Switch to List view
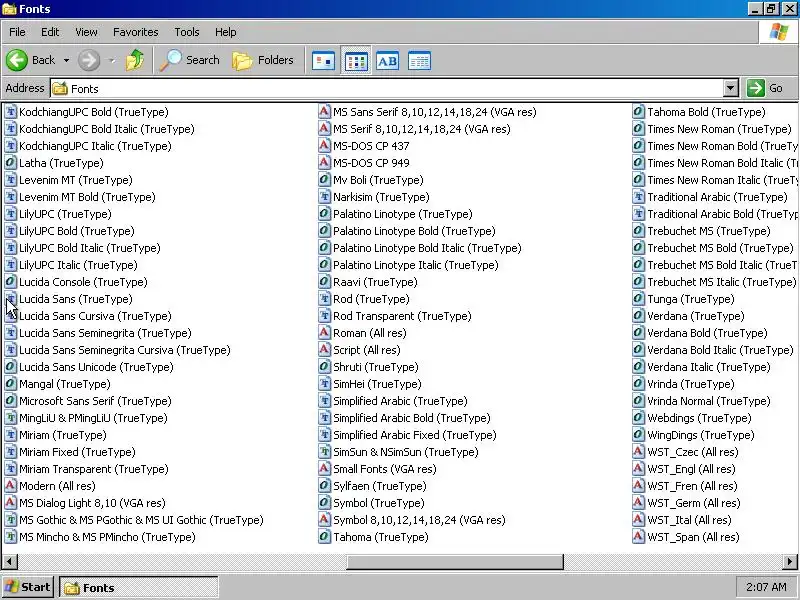The image size is (800, 600). point(356,61)
